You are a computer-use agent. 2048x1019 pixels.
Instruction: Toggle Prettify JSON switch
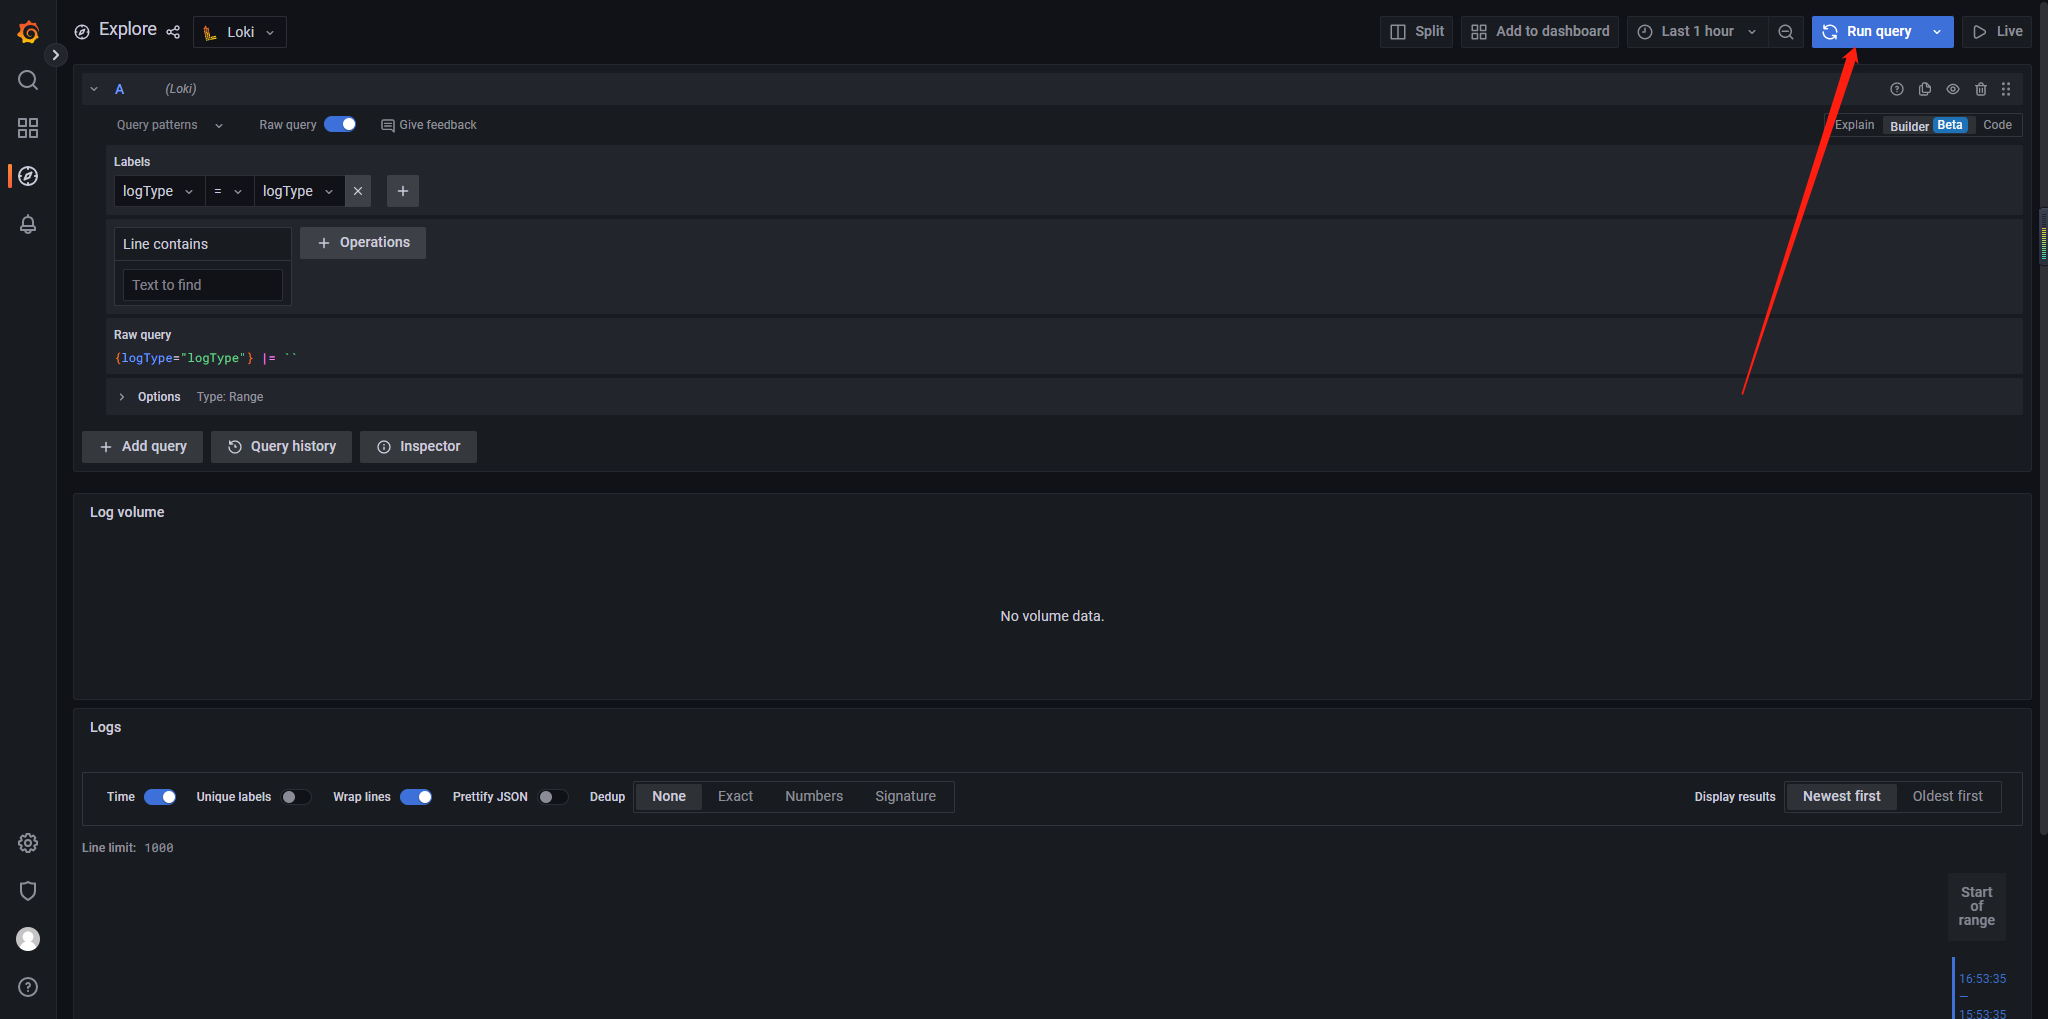(x=553, y=797)
